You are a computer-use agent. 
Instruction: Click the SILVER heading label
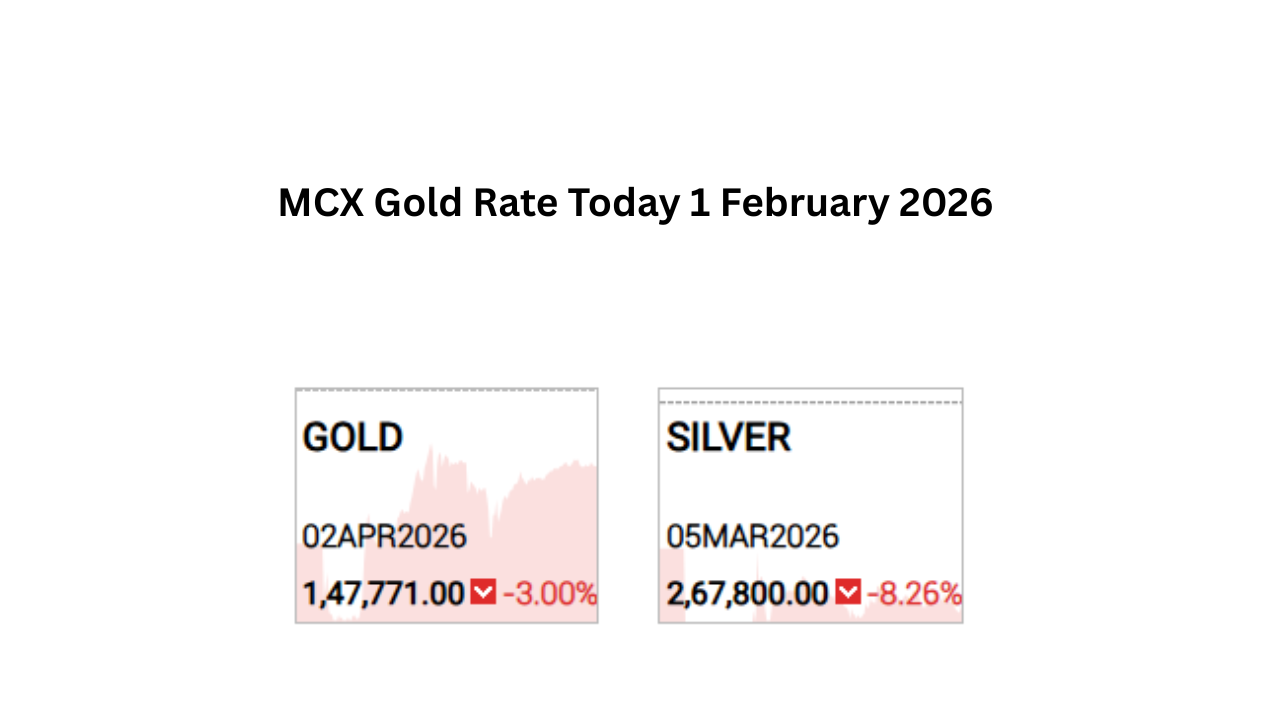pyautogui.click(x=729, y=438)
